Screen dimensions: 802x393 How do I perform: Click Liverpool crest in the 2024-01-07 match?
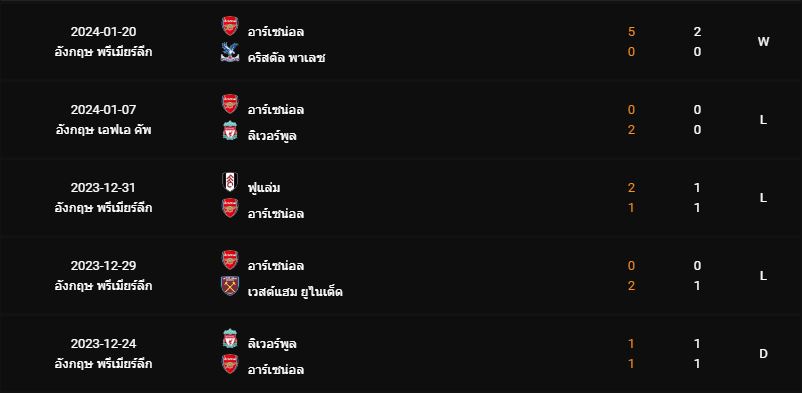coord(230,130)
